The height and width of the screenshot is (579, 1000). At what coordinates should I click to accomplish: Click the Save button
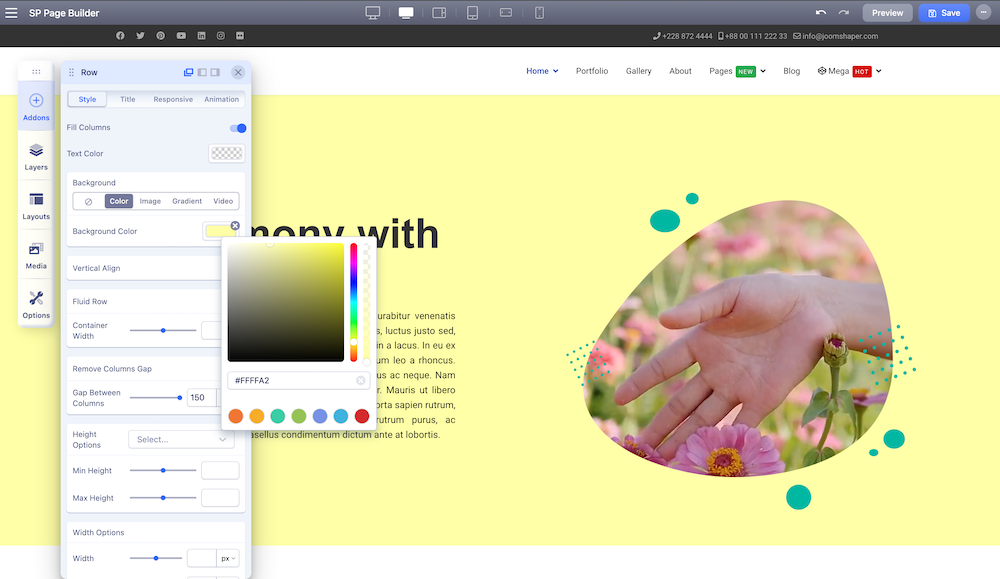pyautogui.click(x=944, y=13)
